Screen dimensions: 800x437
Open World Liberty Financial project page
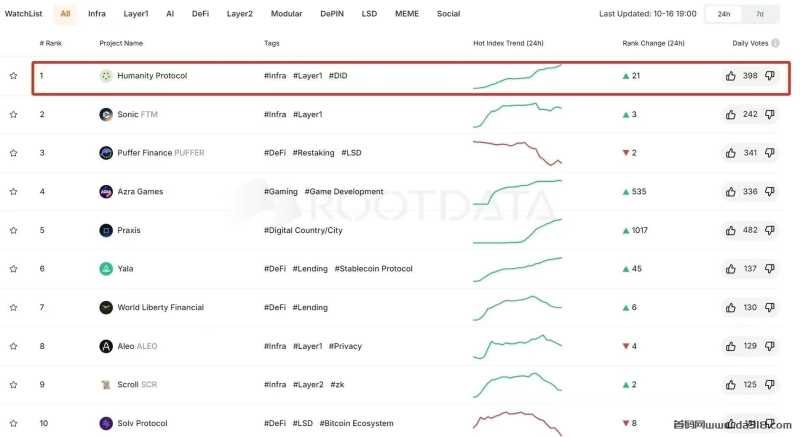[161, 307]
